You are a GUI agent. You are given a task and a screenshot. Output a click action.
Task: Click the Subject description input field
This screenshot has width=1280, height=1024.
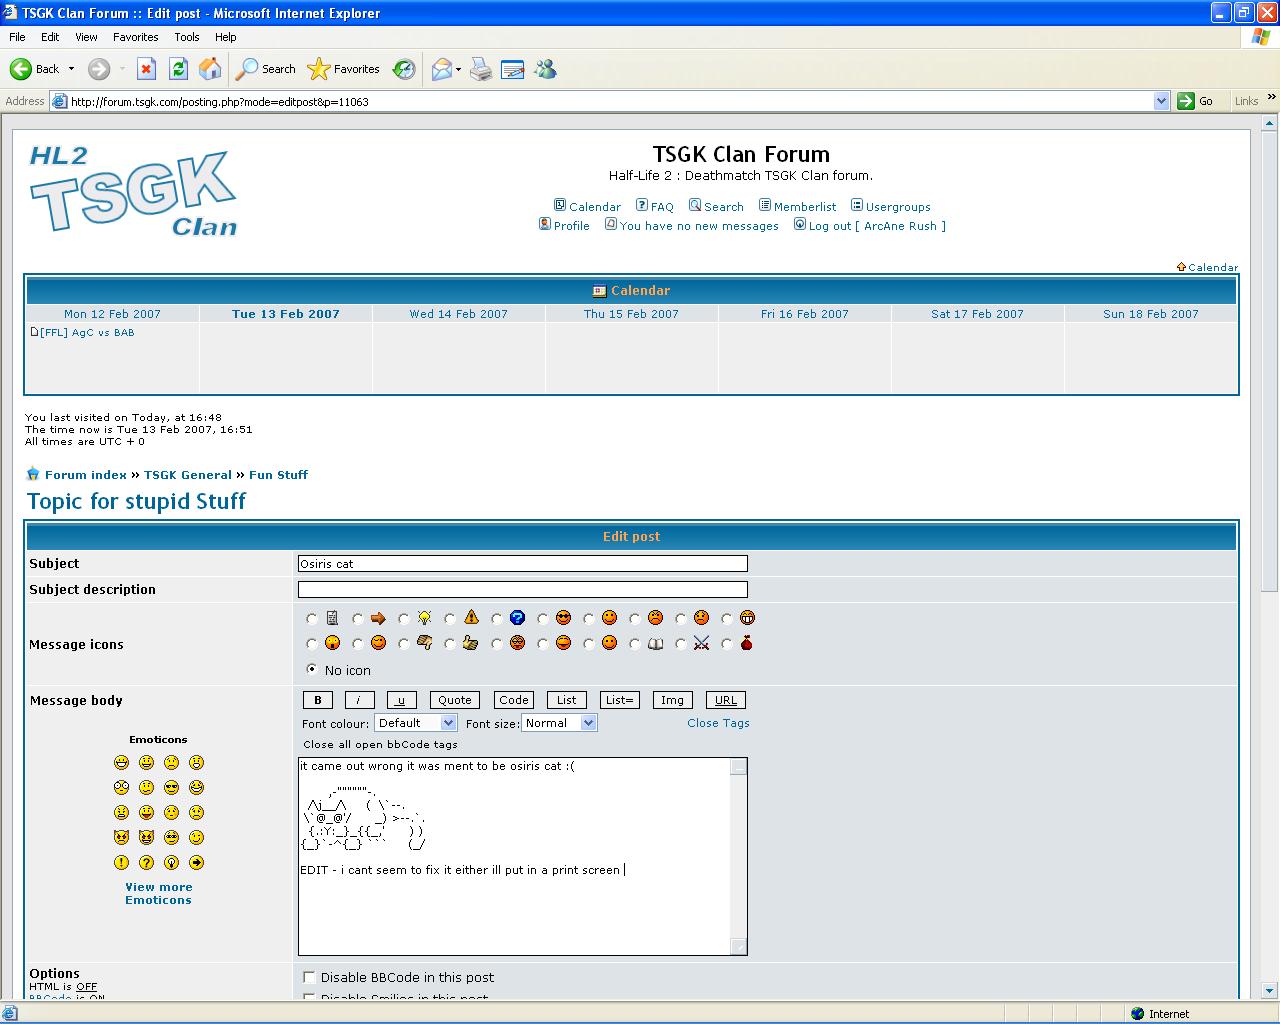(522, 590)
